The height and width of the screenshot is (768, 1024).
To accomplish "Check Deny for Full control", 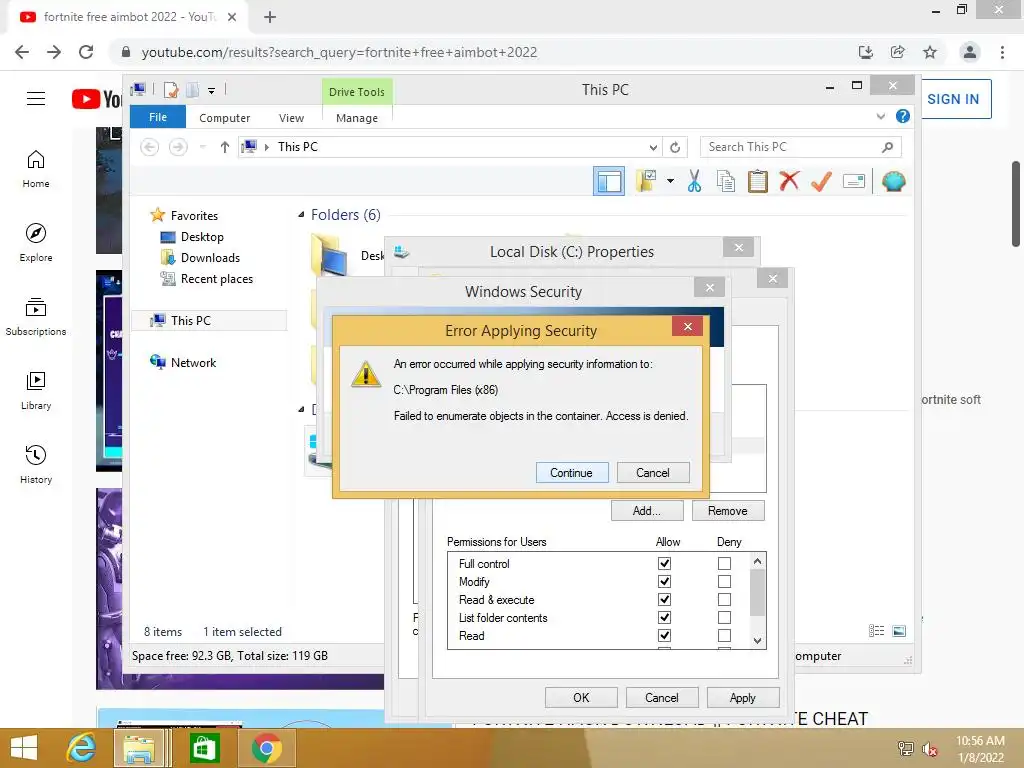I will [724, 563].
